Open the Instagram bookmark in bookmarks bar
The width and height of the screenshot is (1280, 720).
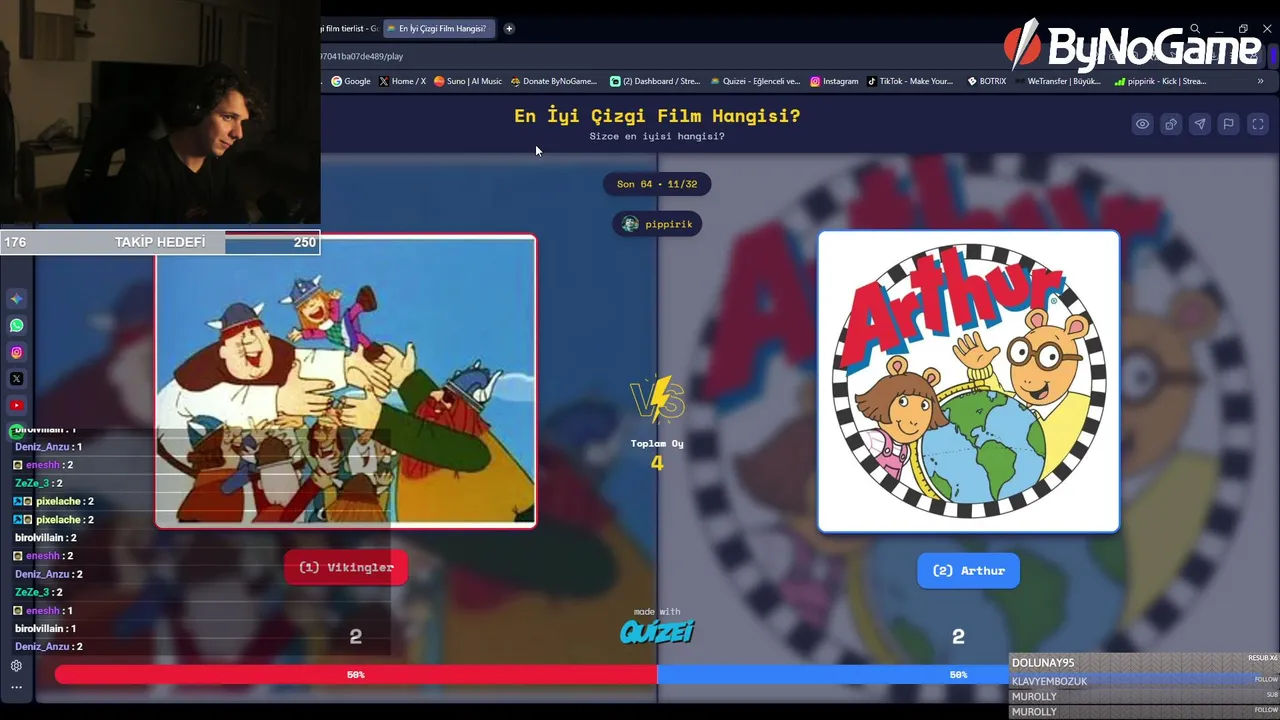tap(834, 81)
